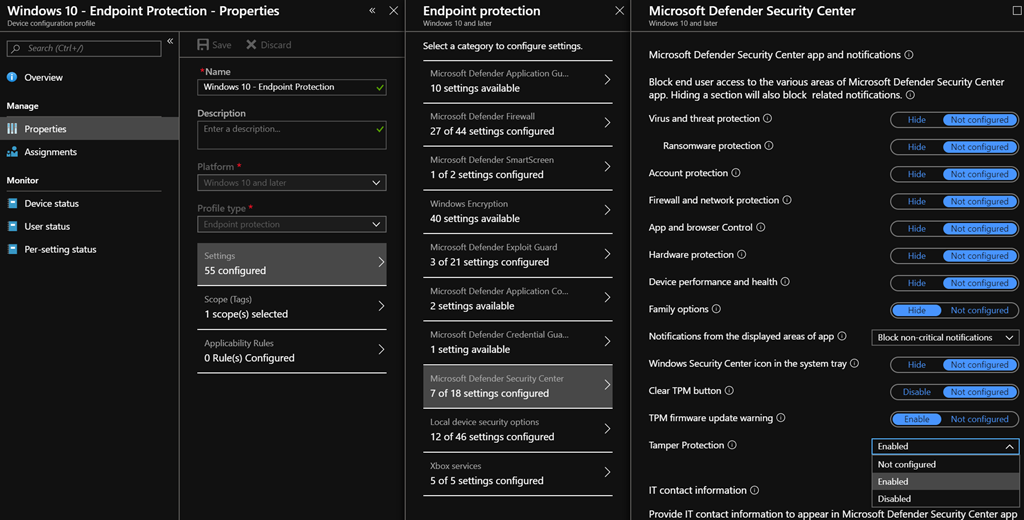Open Microsoft Defender Firewall category
This screenshot has width=1024, height=520.
pyautogui.click(x=517, y=124)
